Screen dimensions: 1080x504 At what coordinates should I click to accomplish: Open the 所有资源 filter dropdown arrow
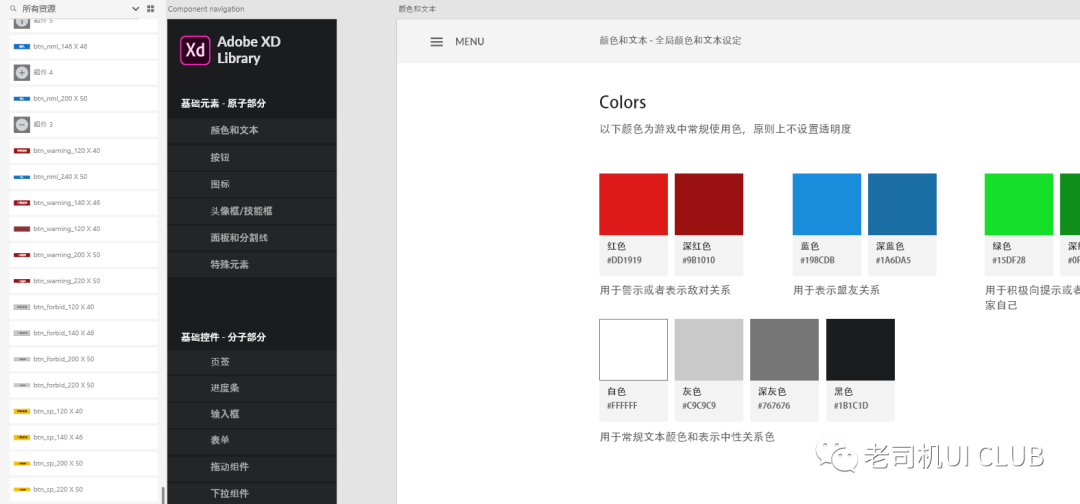(135, 9)
